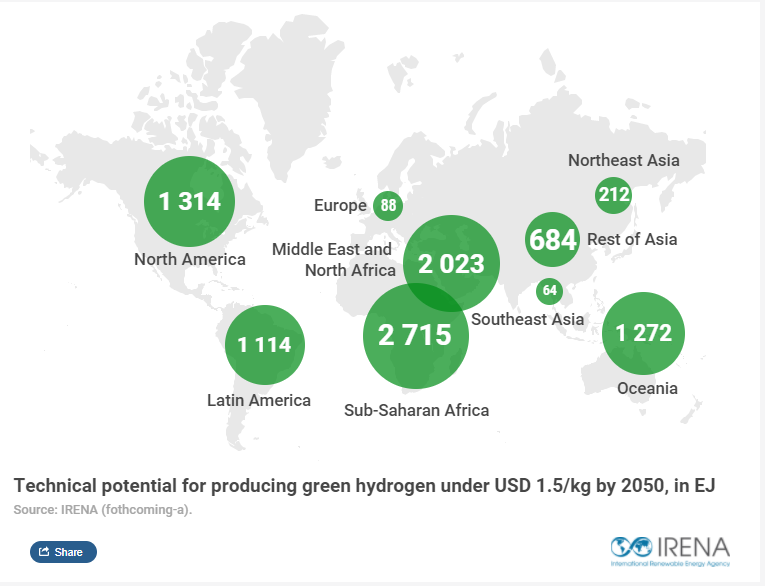Image resolution: width=765 pixels, height=586 pixels.
Task: Click the Share button
Action: click(63, 552)
